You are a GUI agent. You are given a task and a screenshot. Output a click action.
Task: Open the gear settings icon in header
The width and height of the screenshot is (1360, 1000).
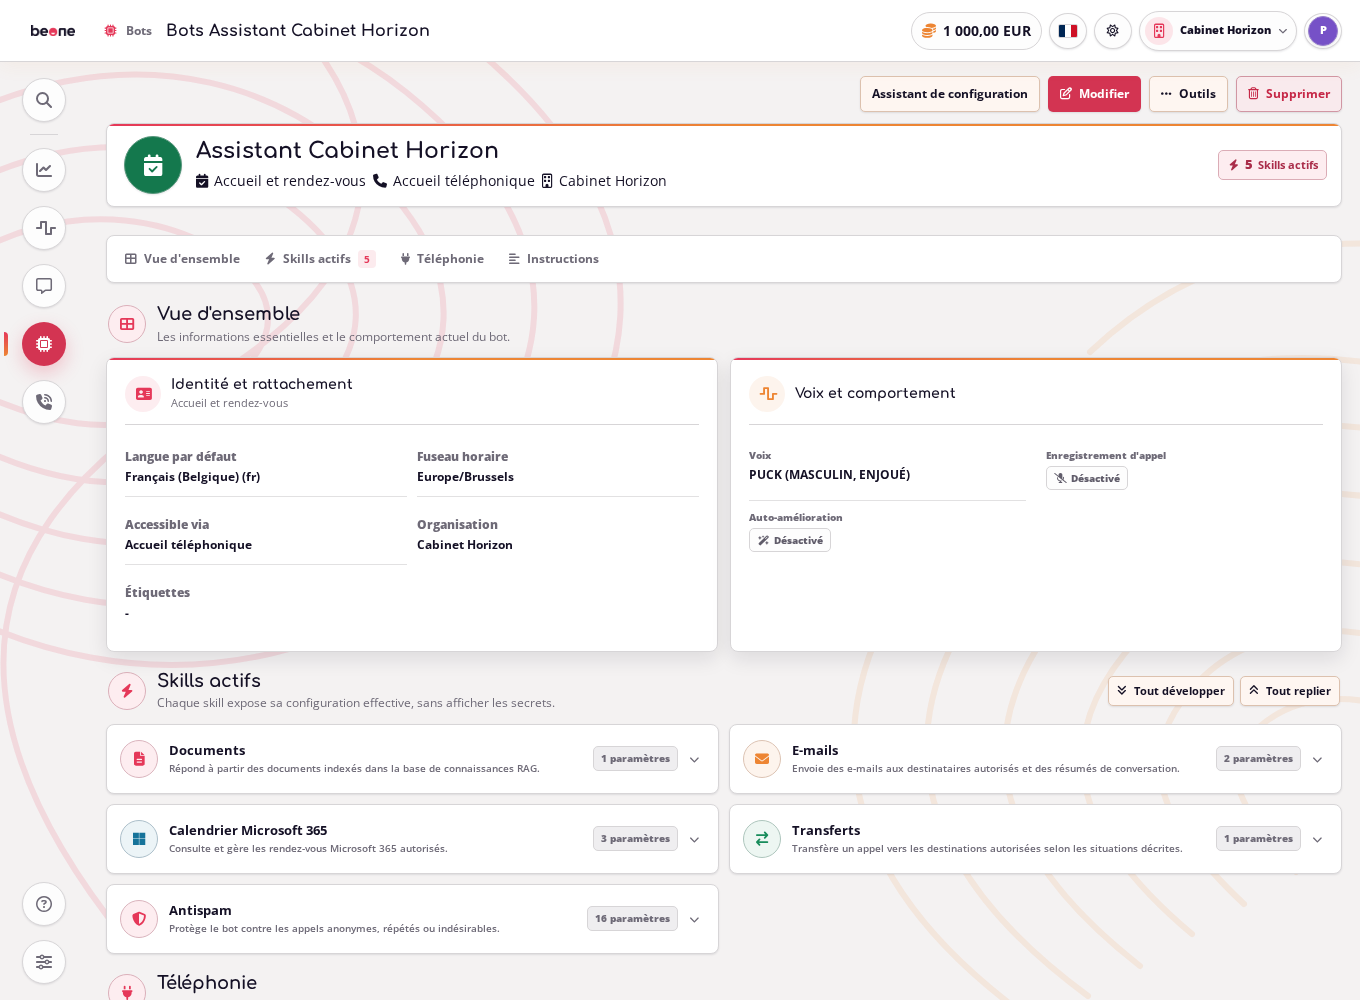pyautogui.click(x=1113, y=31)
